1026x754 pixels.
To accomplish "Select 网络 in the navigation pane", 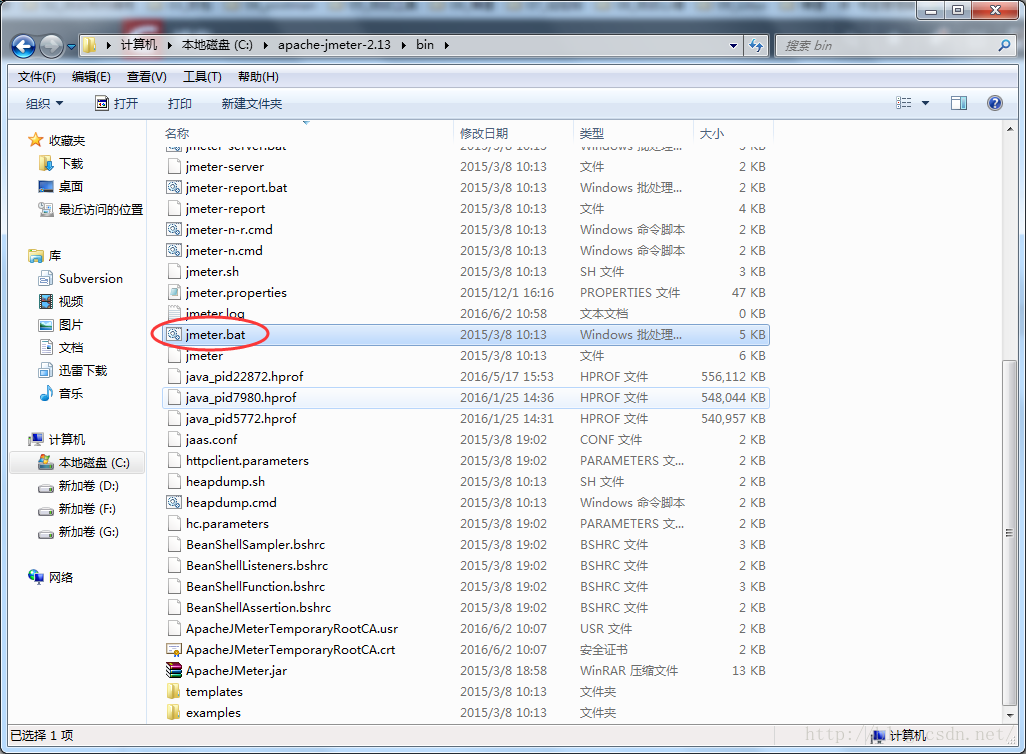I will [50, 577].
